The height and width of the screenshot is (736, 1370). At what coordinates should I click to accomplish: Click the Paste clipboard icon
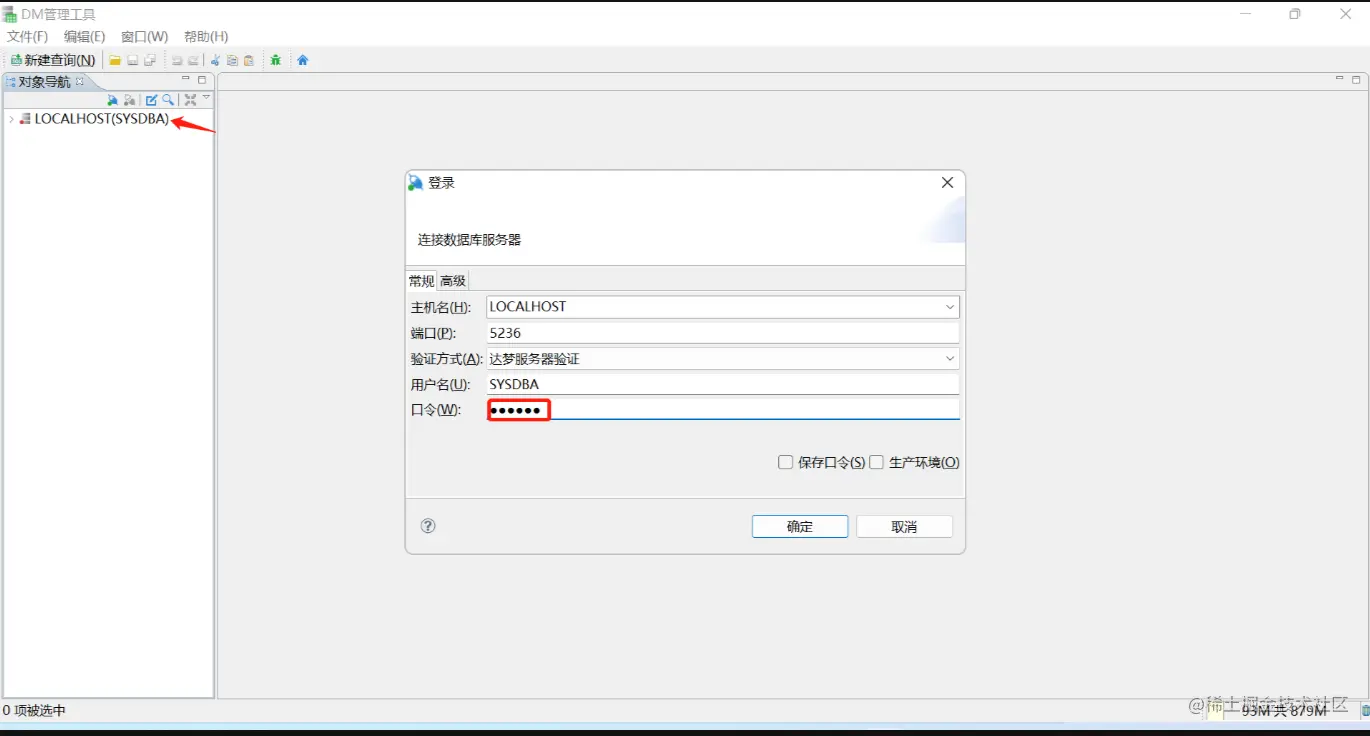pyautogui.click(x=249, y=60)
